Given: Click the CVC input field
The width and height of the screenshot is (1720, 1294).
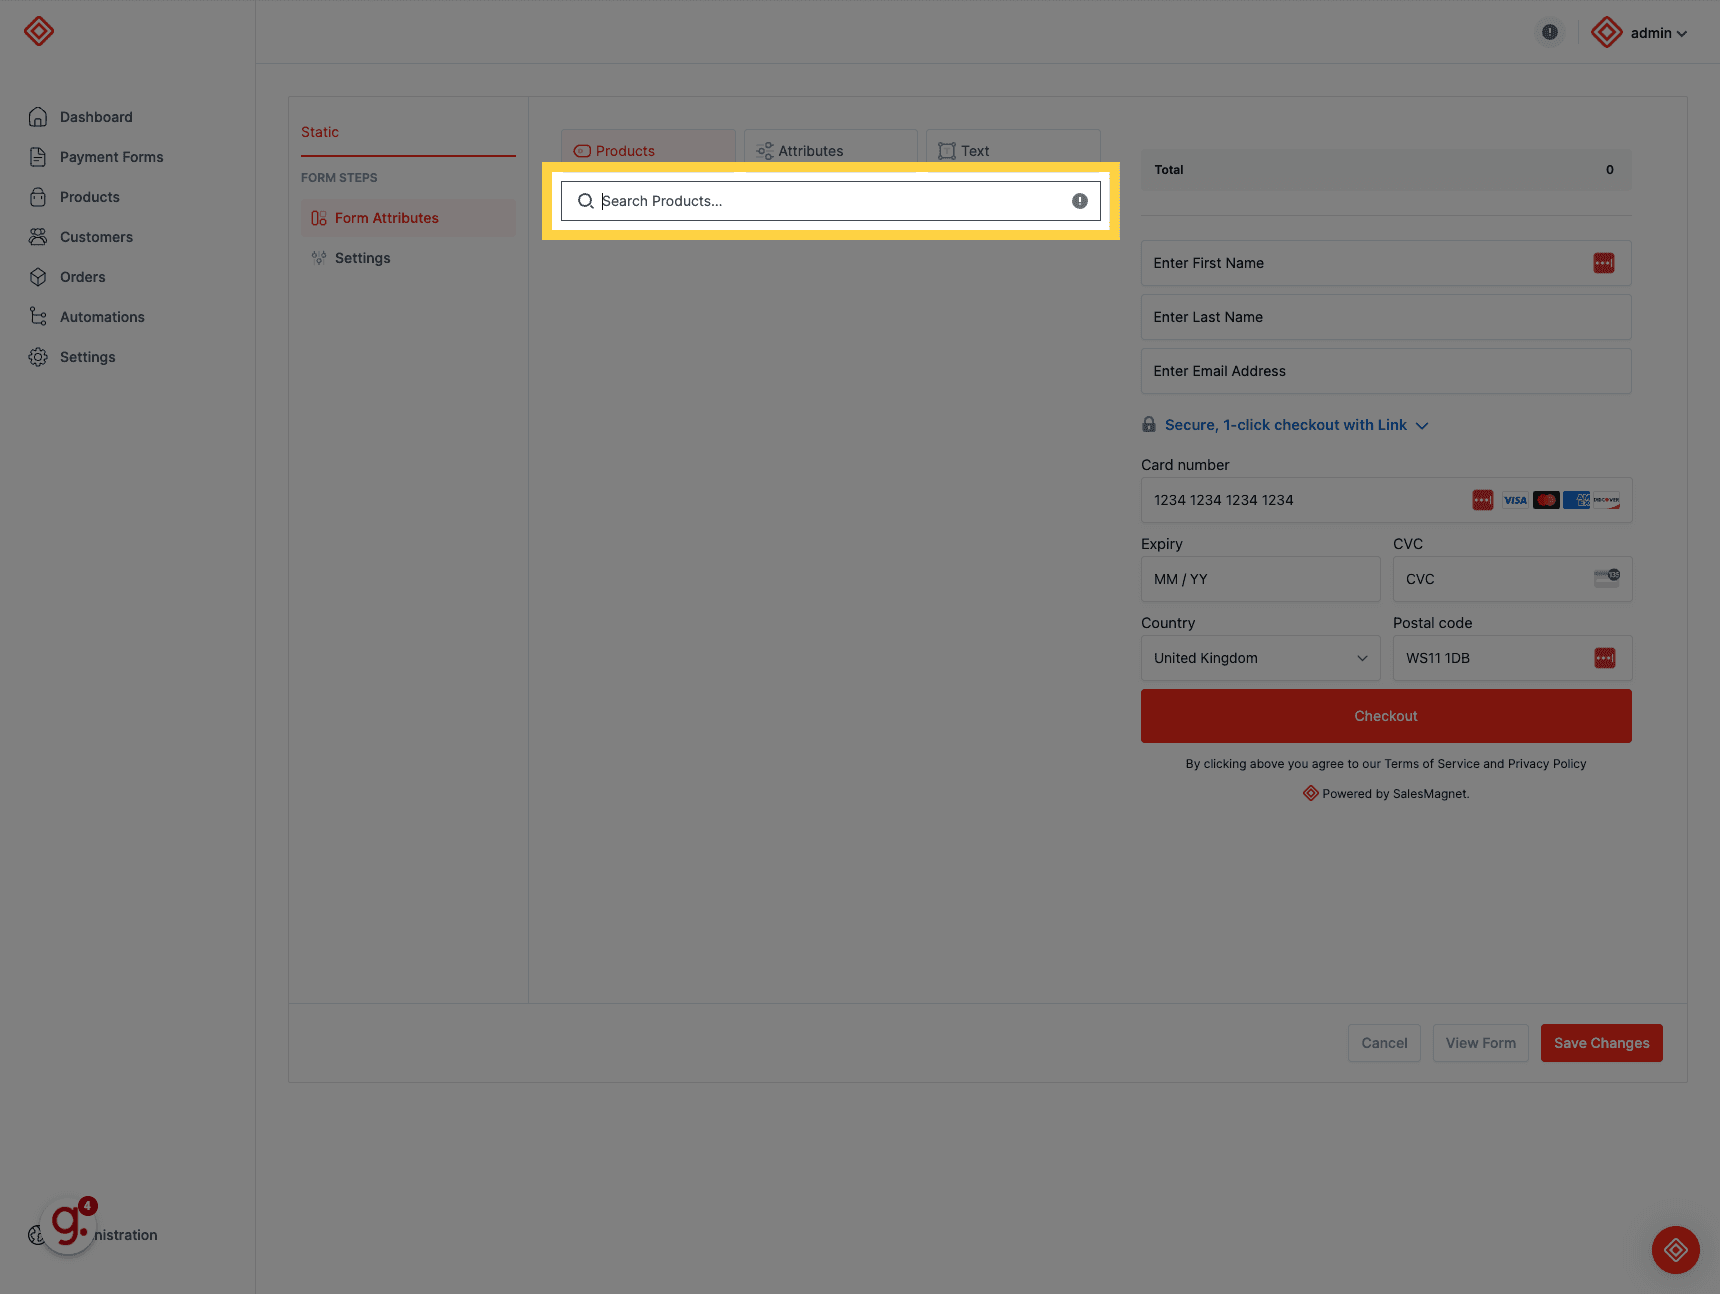Looking at the screenshot, I should point(1513,579).
